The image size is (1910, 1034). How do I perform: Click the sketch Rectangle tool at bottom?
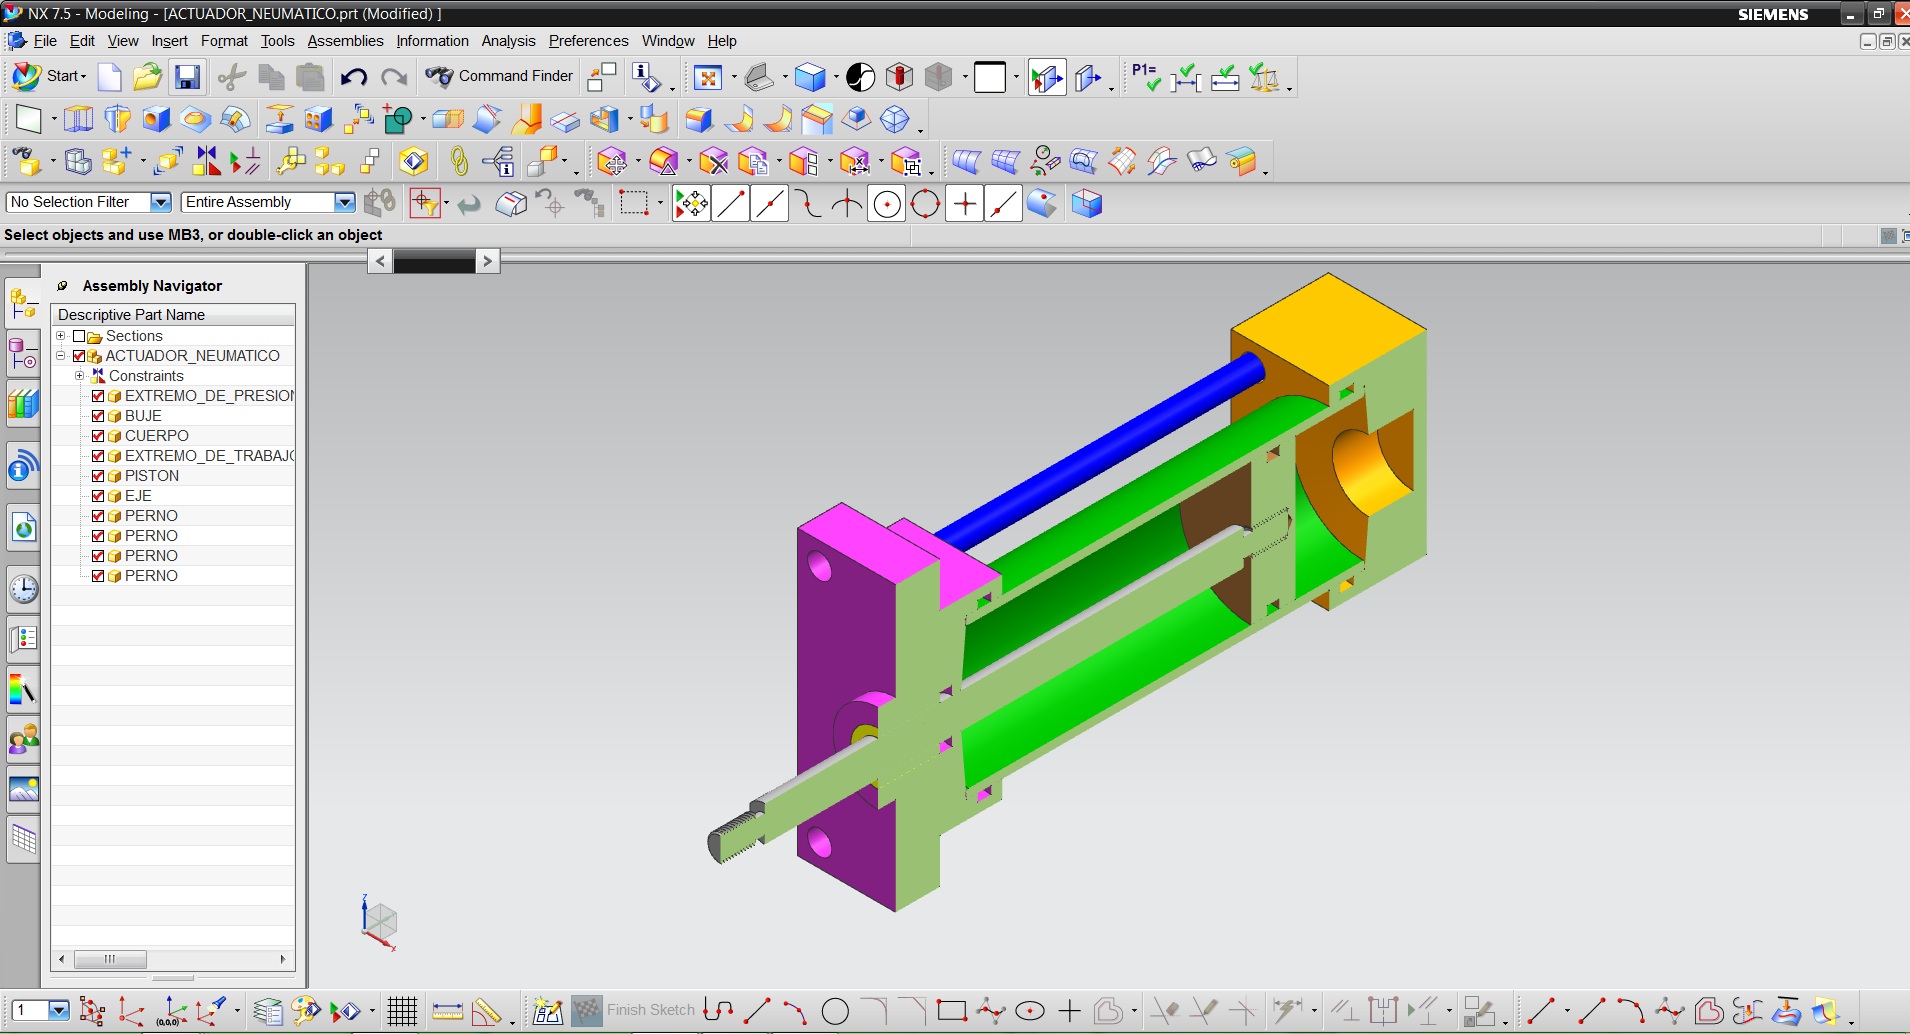pyautogui.click(x=952, y=1011)
